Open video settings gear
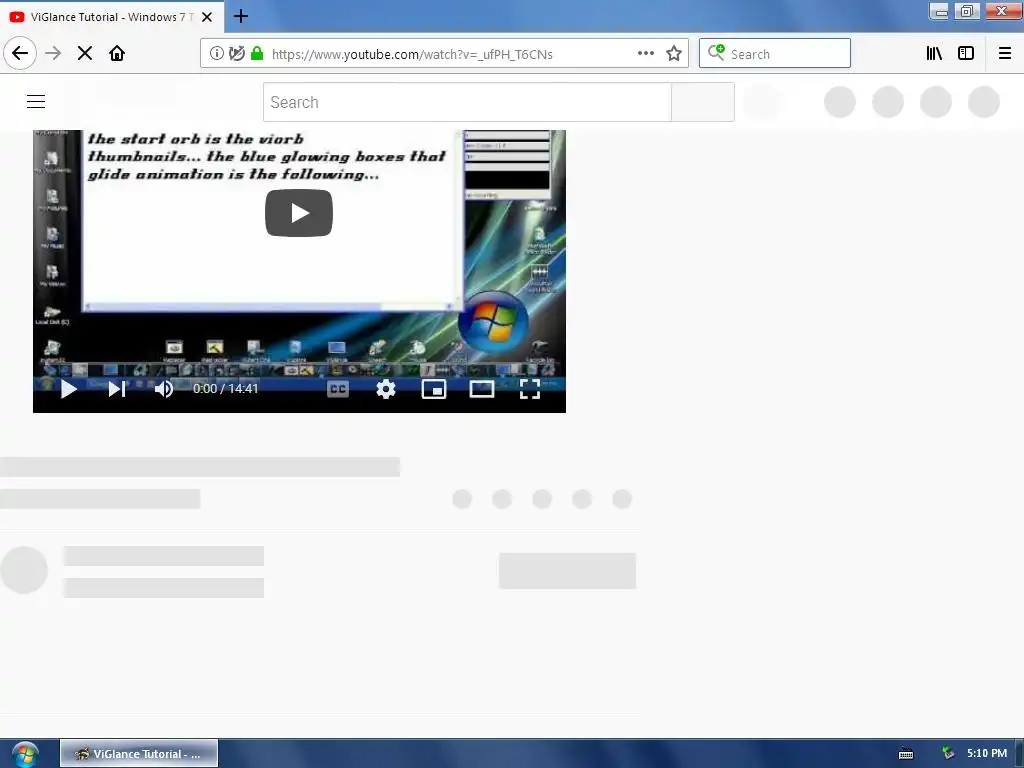 [x=386, y=389]
